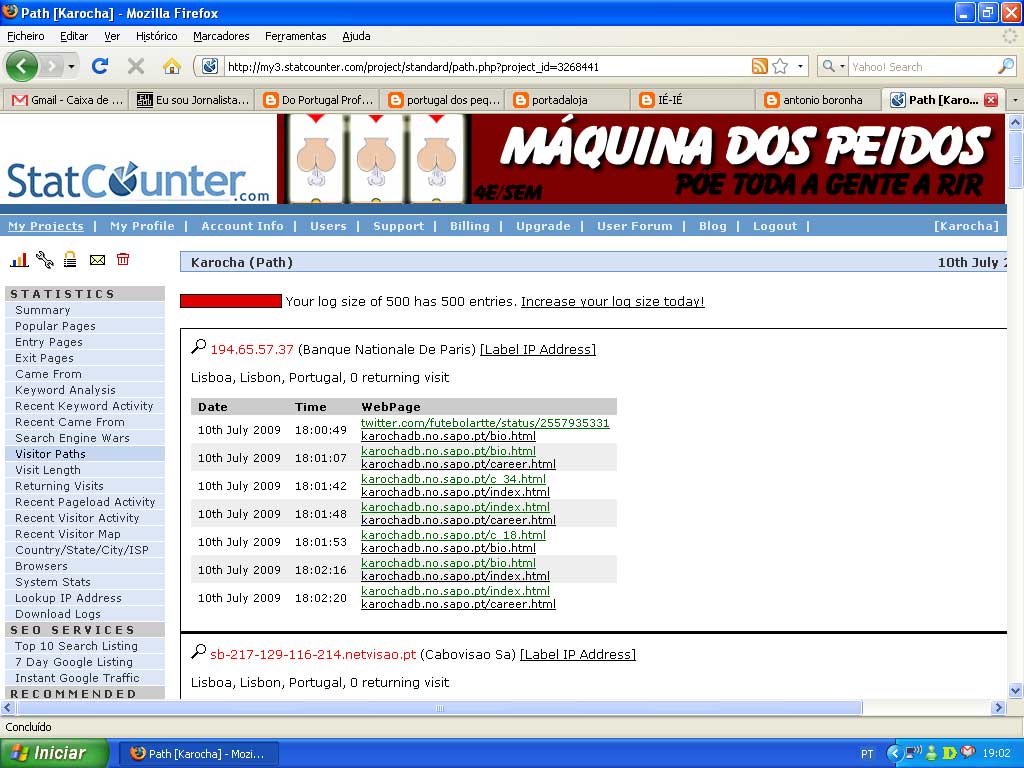Click the Yahoo! Search input field
Screen dimensions: 1024x768
pyautogui.click(x=921, y=67)
